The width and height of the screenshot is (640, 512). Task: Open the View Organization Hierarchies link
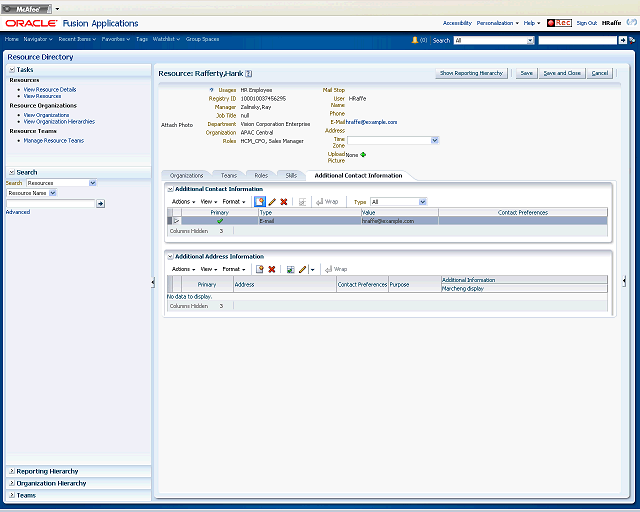coord(59,122)
